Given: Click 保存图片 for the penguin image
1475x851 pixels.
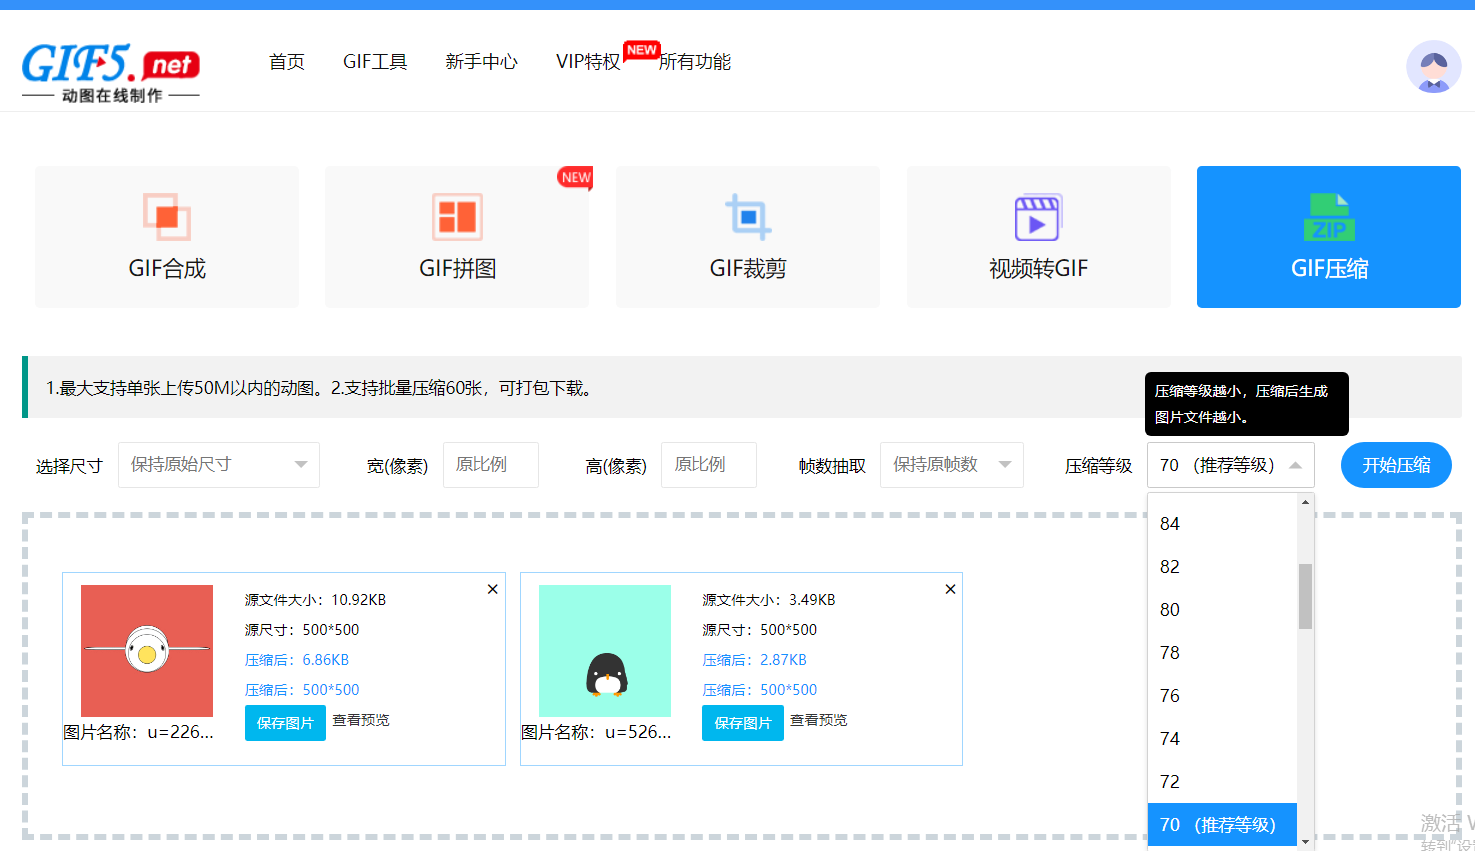Looking at the screenshot, I should coord(743,723).
